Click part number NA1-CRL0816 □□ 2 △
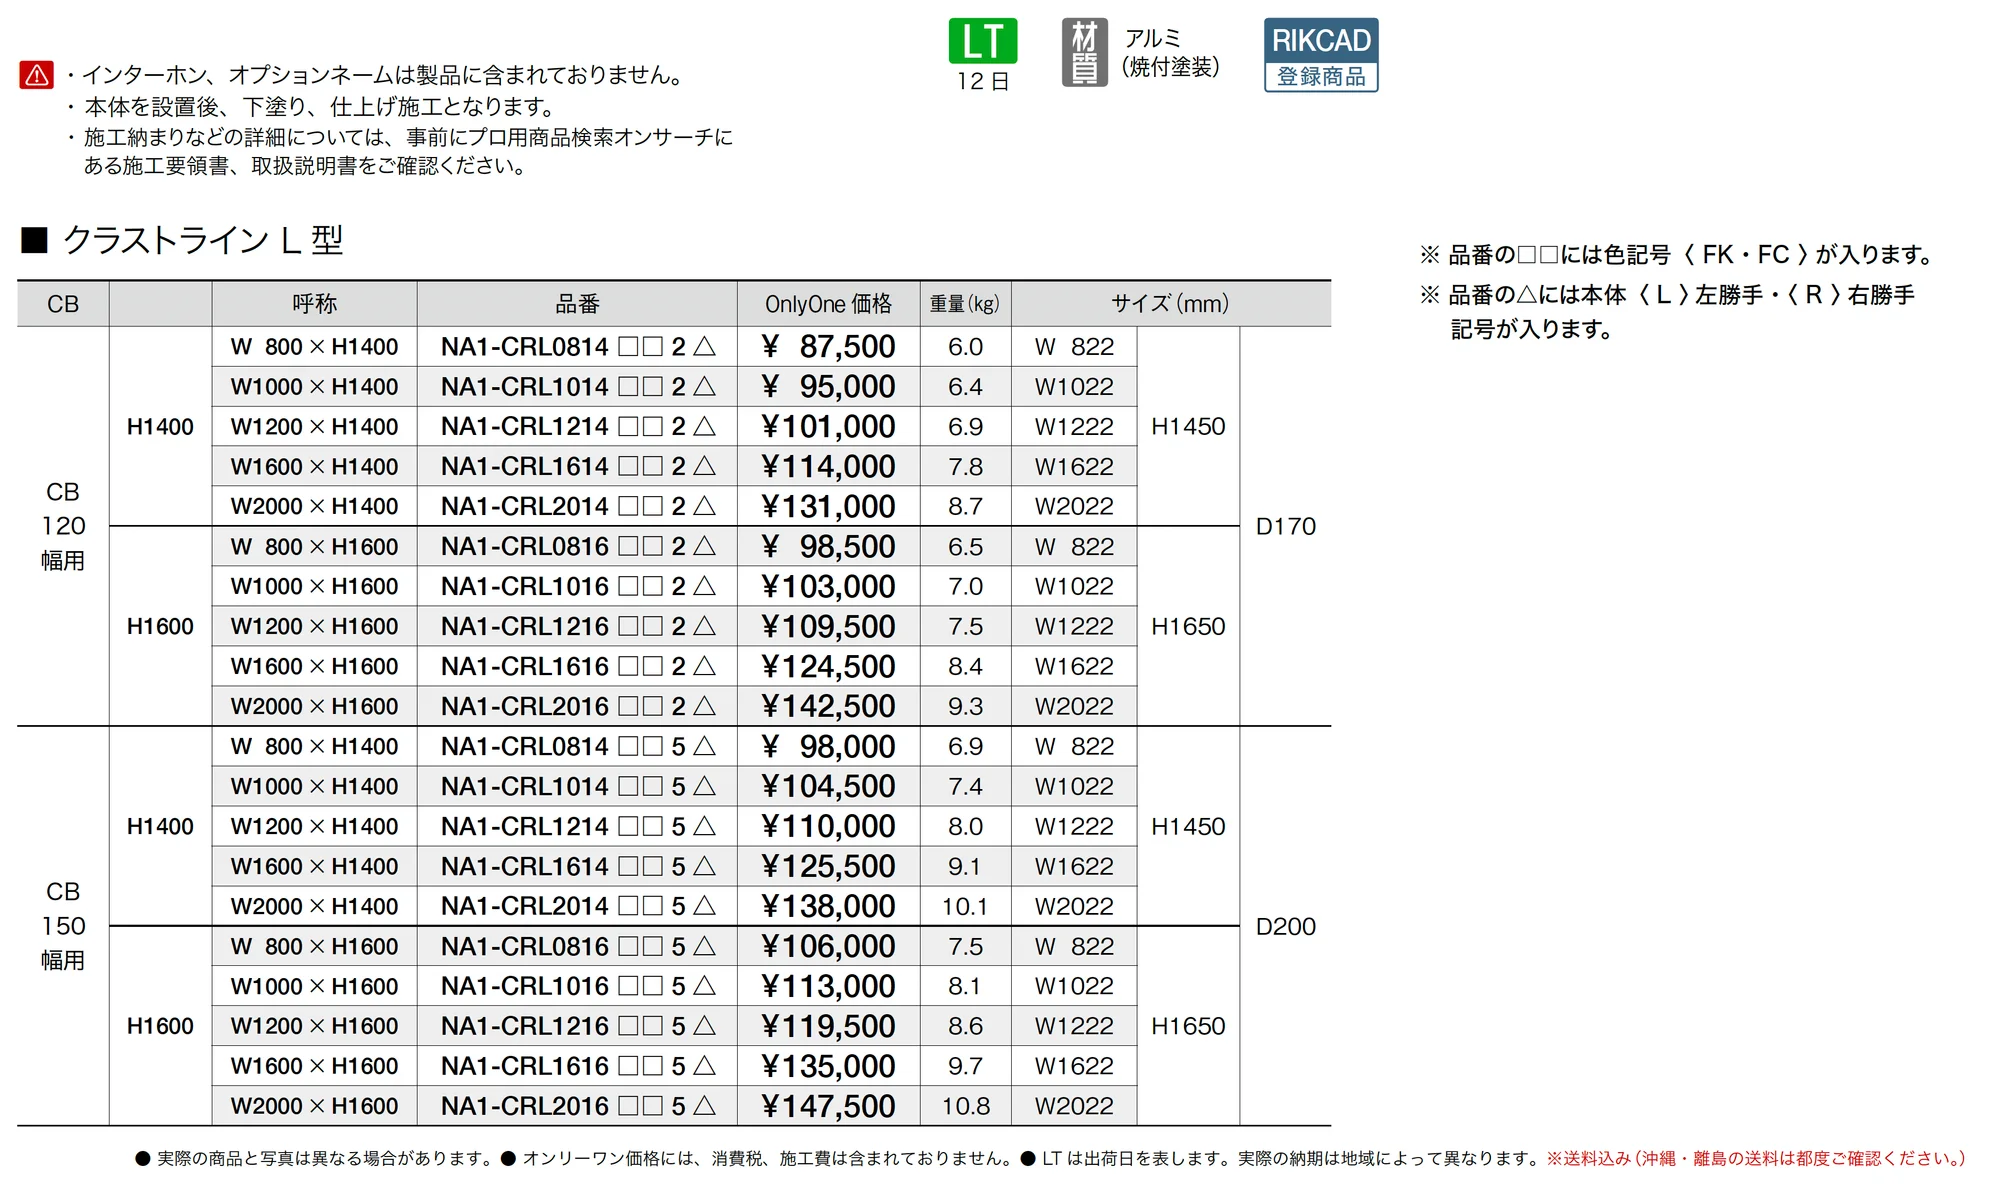Screen dimensions: 1999x1194 [578, 547]
